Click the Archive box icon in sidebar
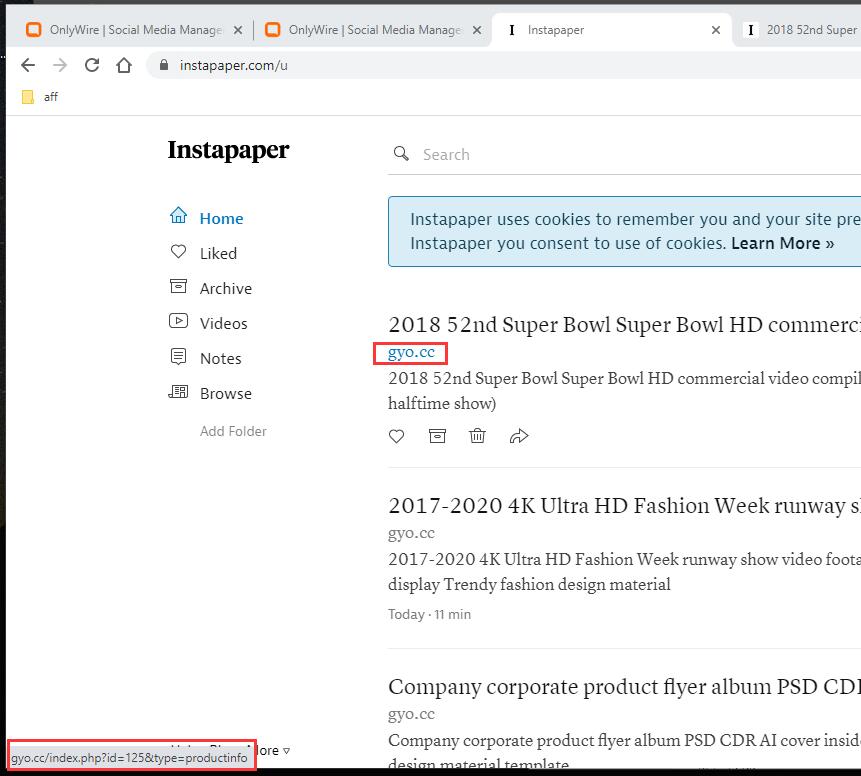Viewport: 861px width, 776px height. pyautogui.click(x=178, y=286)
